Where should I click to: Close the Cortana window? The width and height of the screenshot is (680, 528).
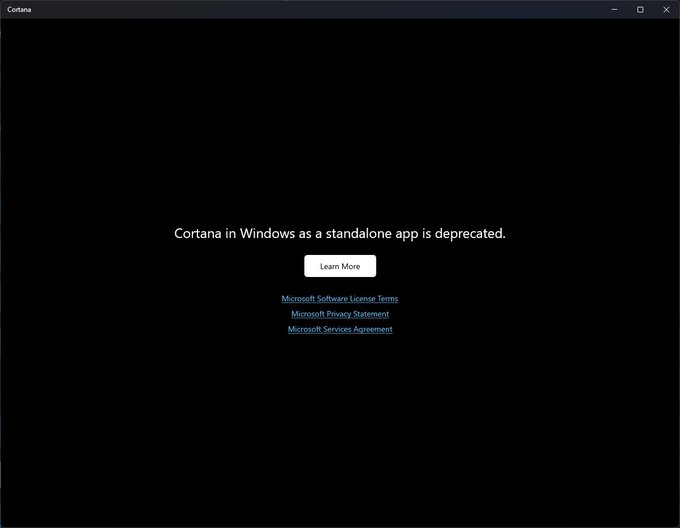[x=666, y=9]
